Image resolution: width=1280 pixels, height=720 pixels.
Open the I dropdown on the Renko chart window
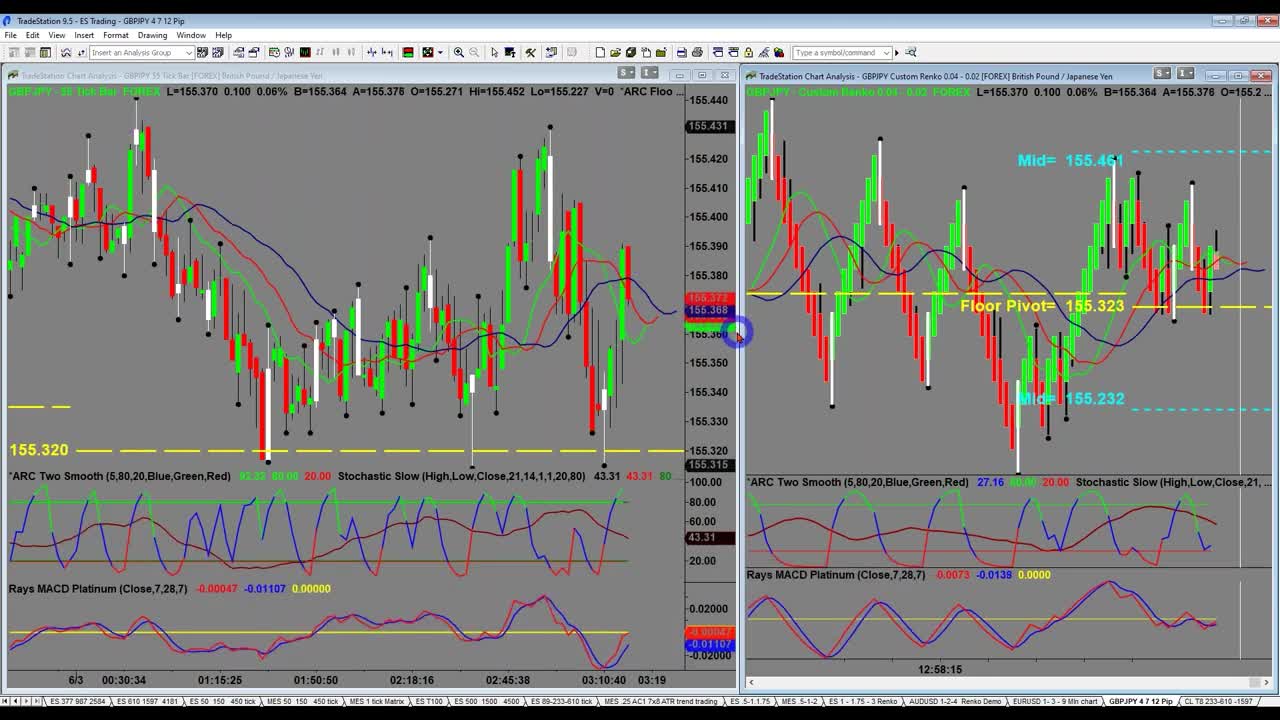coord(1186,73)
